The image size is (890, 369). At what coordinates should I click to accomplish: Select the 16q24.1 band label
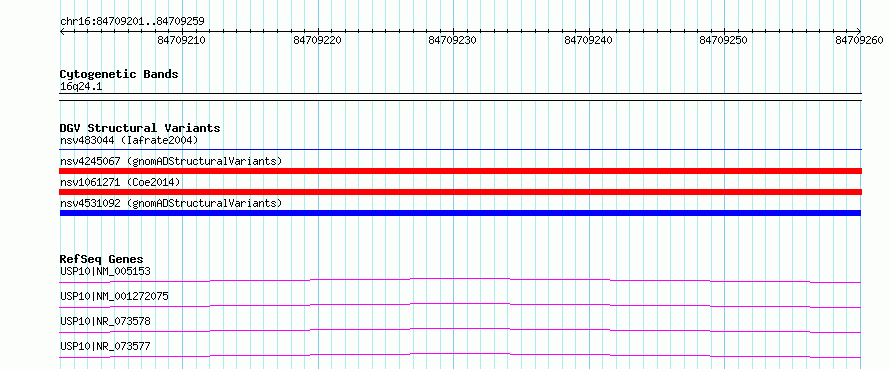click(81, 87)
